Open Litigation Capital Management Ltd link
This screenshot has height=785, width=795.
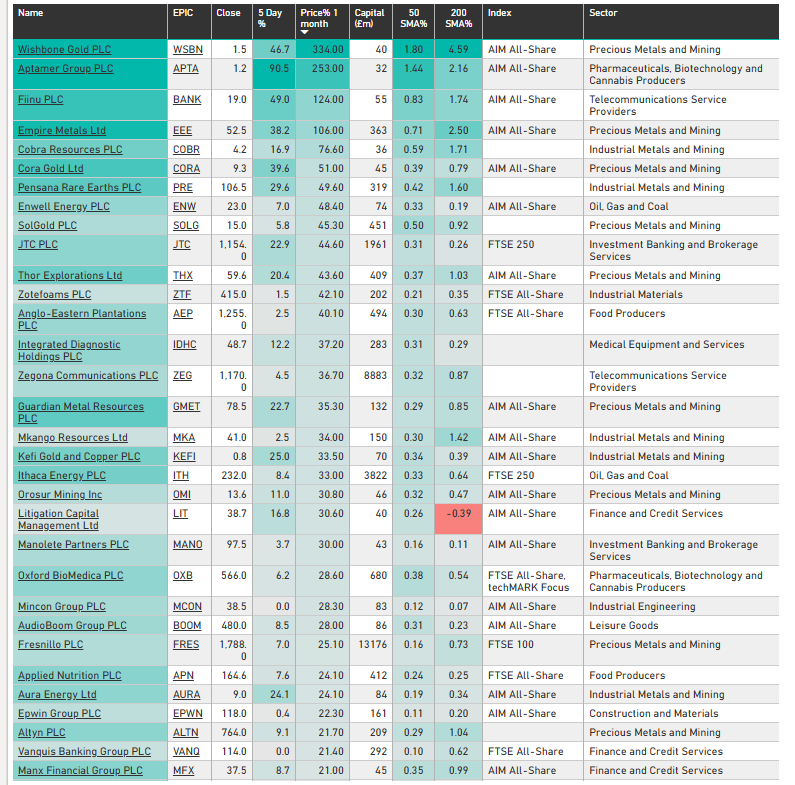pyautogui.click(x=58, y=519)
